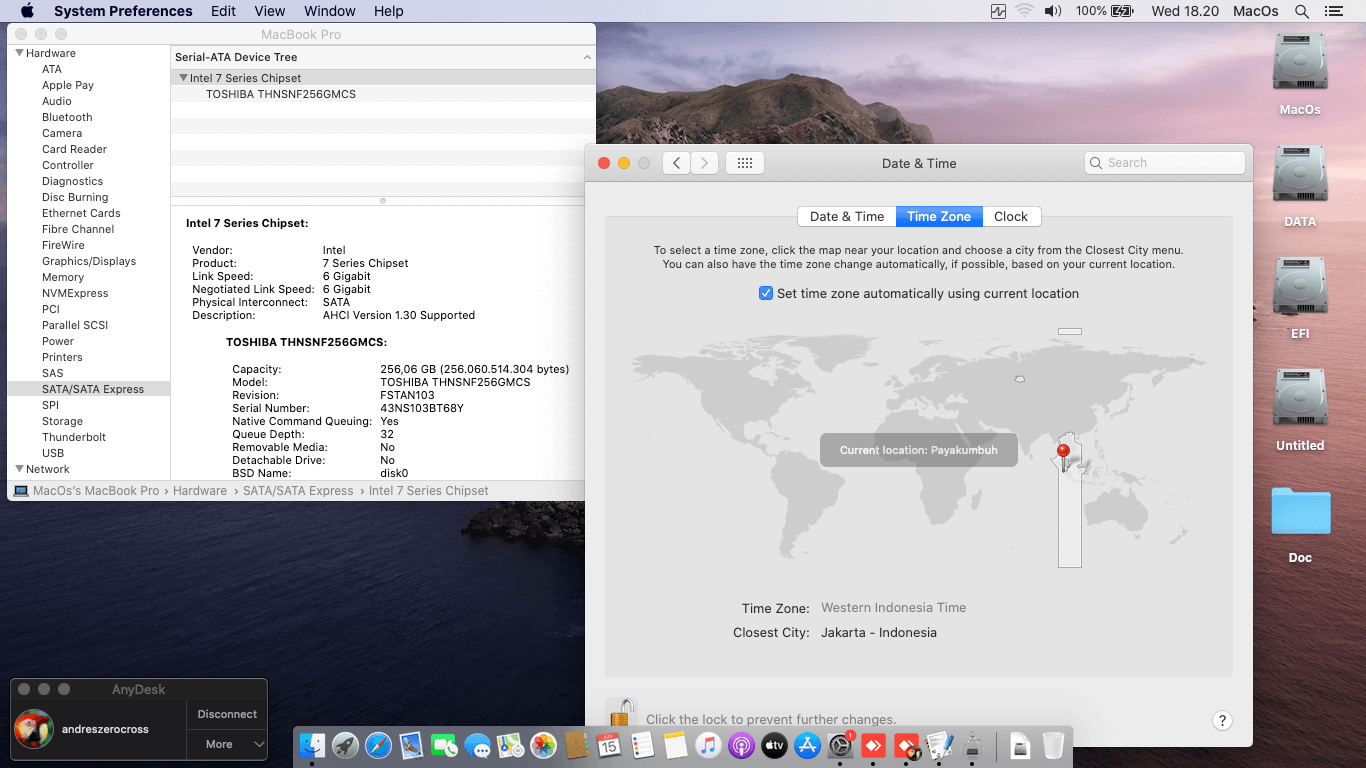The width and height of the screenshot is (1366, 768).
Task: Collapse the Network section in sidebar
Action: click(x=19, y=469)
